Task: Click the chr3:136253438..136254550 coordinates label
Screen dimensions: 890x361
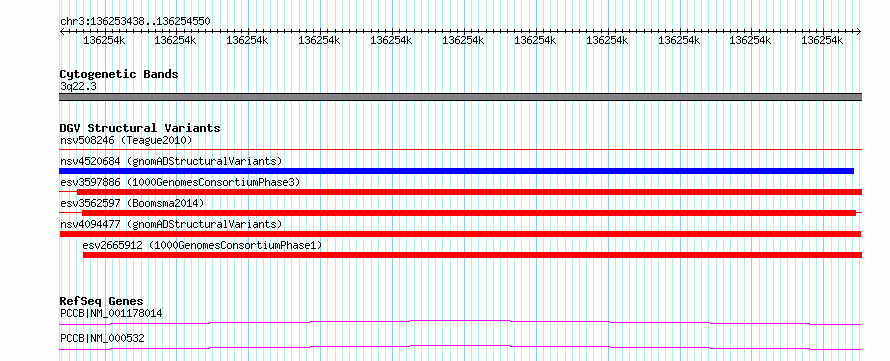Action: coord(135,22)
